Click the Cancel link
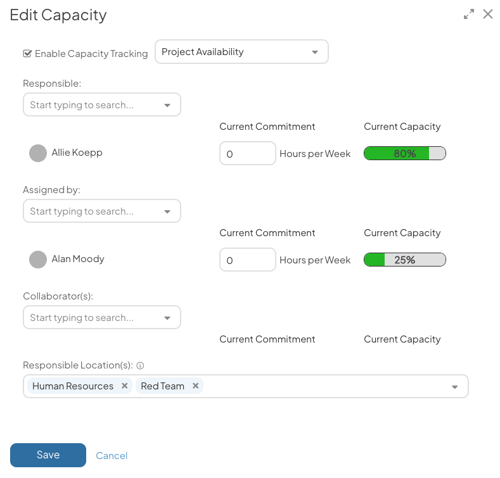500x478 pixels. (112, 456)
